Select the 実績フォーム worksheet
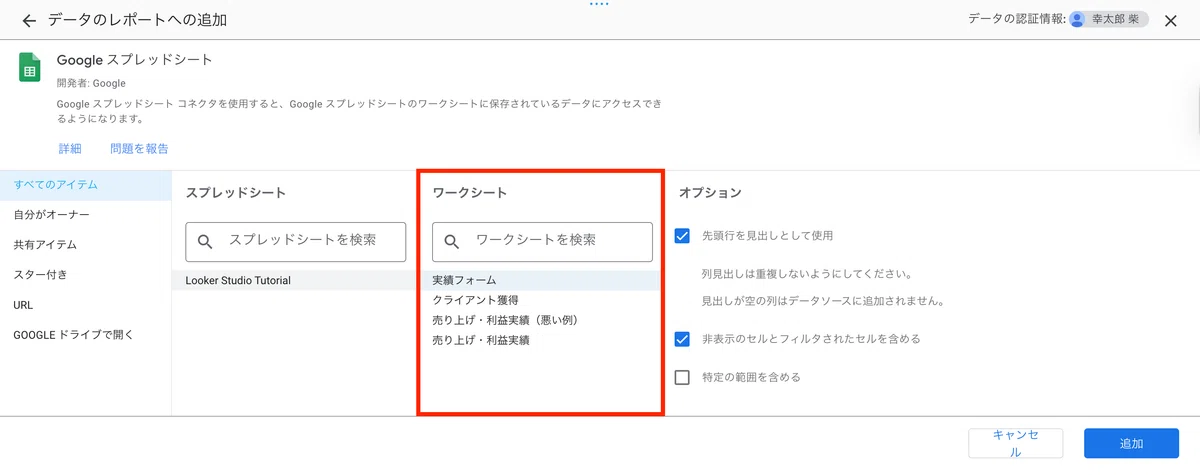The height and width of the screenshot is (475, 1200). pos(540,280)
